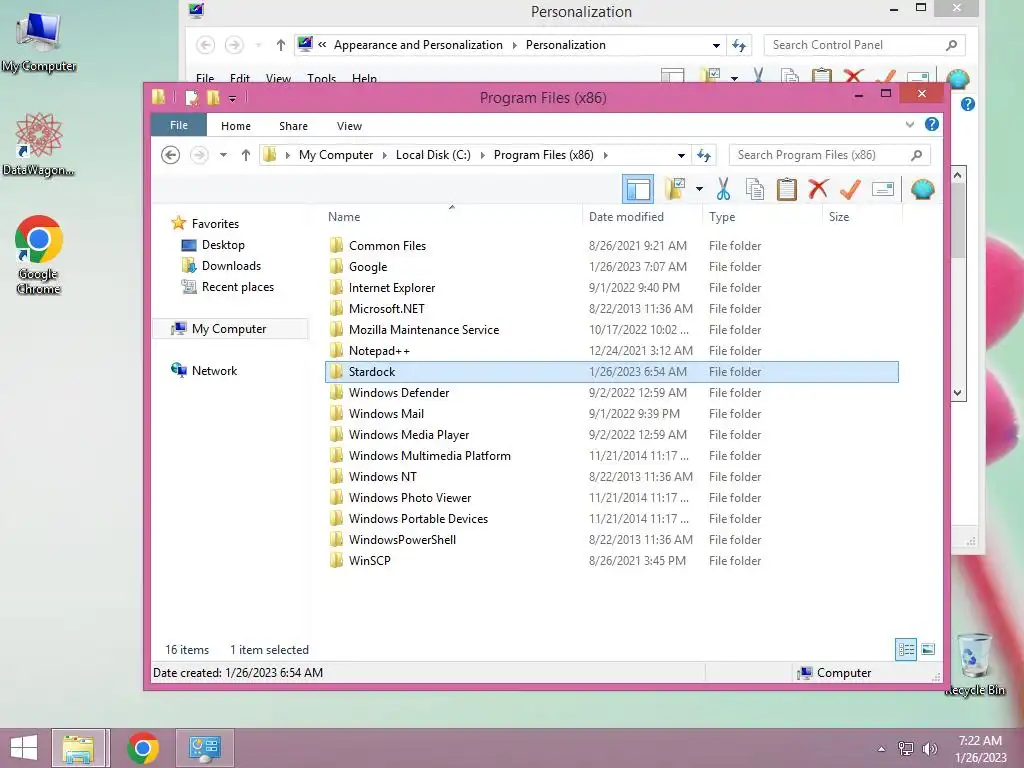
Task: Select Desktop under Favorites
Action: pos(223,245)
